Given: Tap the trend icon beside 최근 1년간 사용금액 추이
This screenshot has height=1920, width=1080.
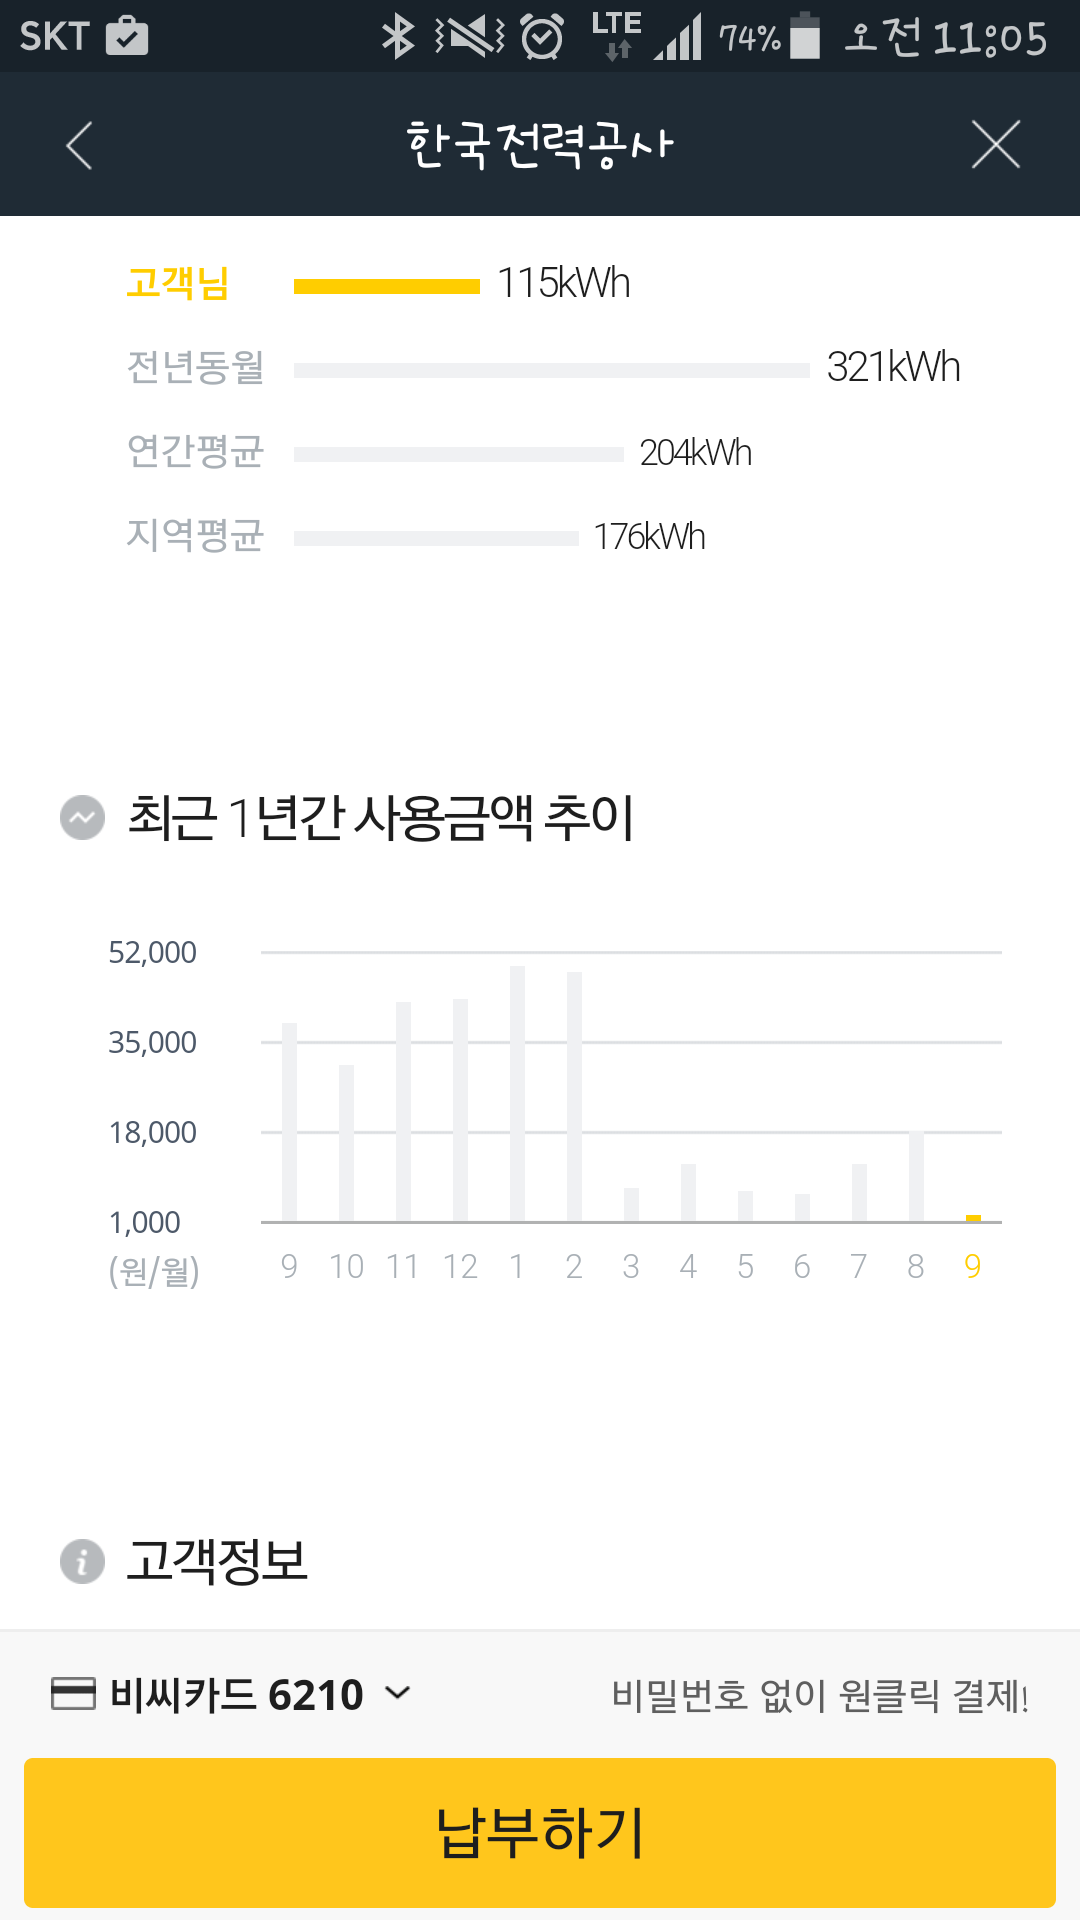Looking at the screenshot, I should pyautogui.click(x=82, y=818).
